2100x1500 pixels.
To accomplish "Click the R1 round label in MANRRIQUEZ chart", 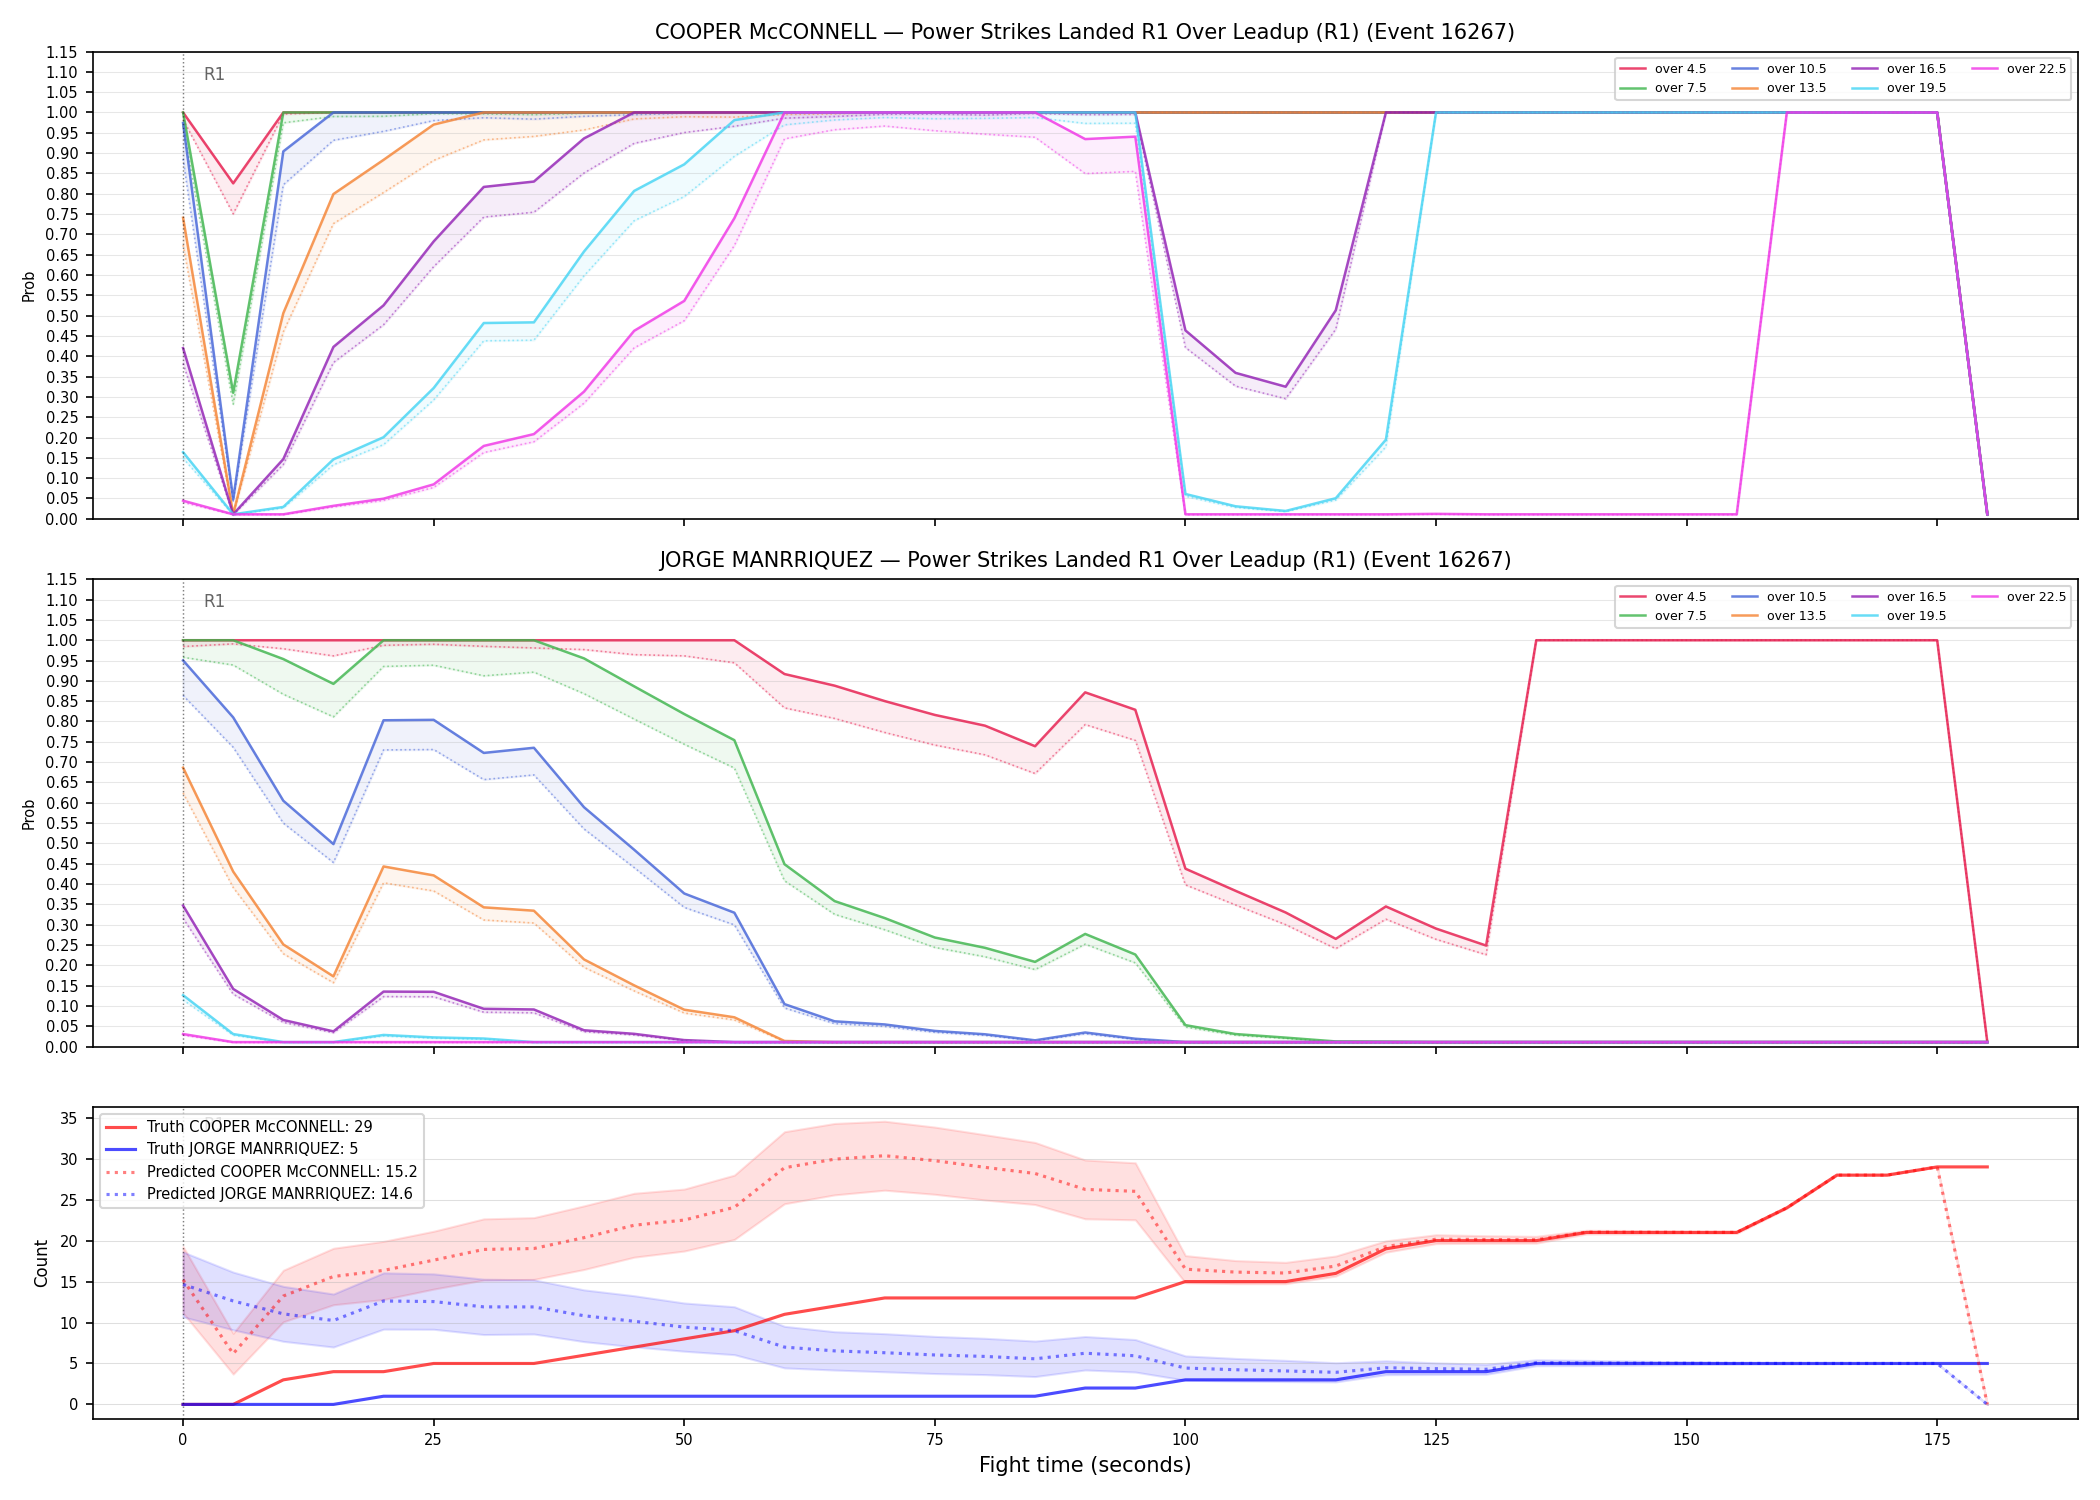I will [x=214, y=601].
